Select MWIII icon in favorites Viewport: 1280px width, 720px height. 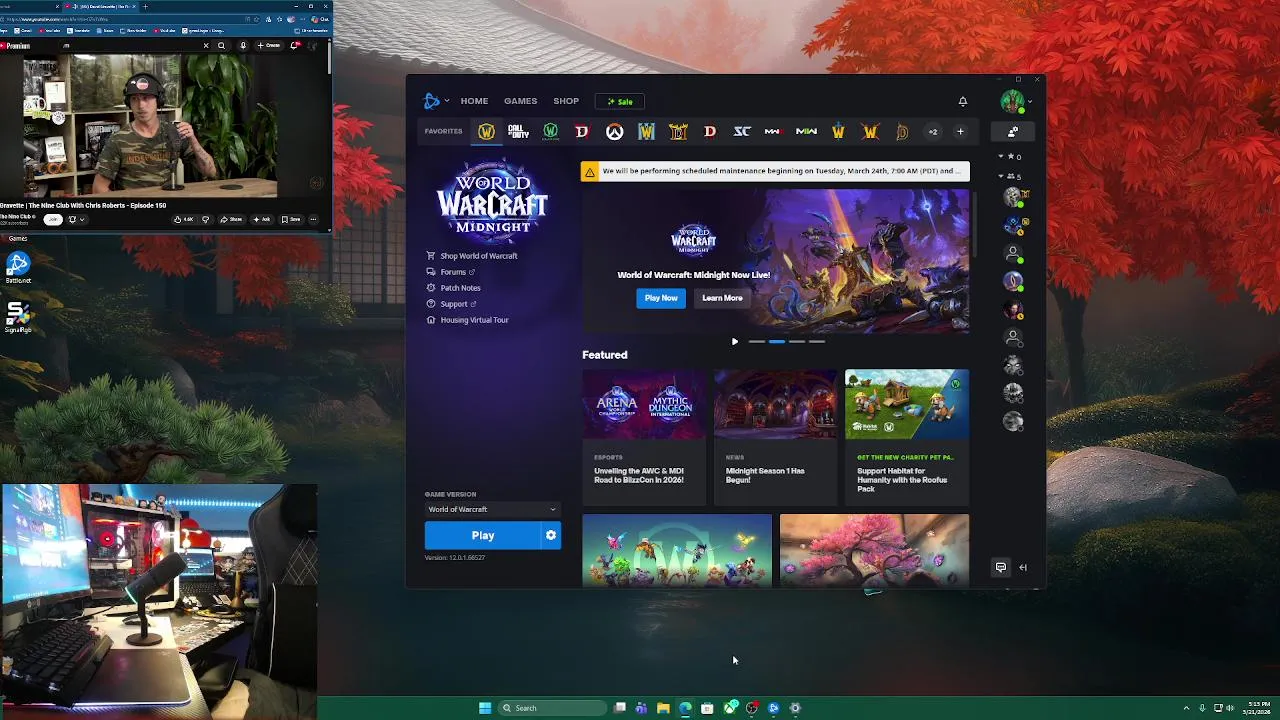[773, 131]
